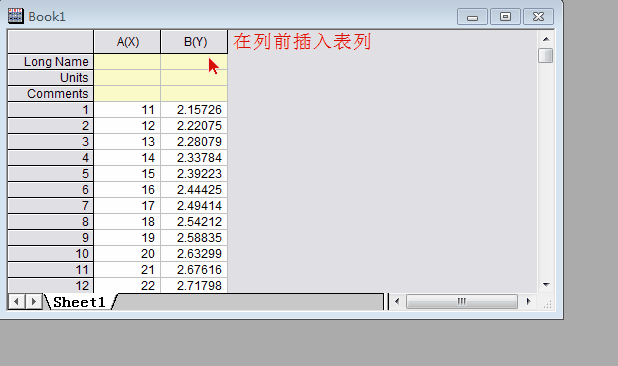
Task: Click sheet tab scroll right arrow
Action: coord(34,302)
